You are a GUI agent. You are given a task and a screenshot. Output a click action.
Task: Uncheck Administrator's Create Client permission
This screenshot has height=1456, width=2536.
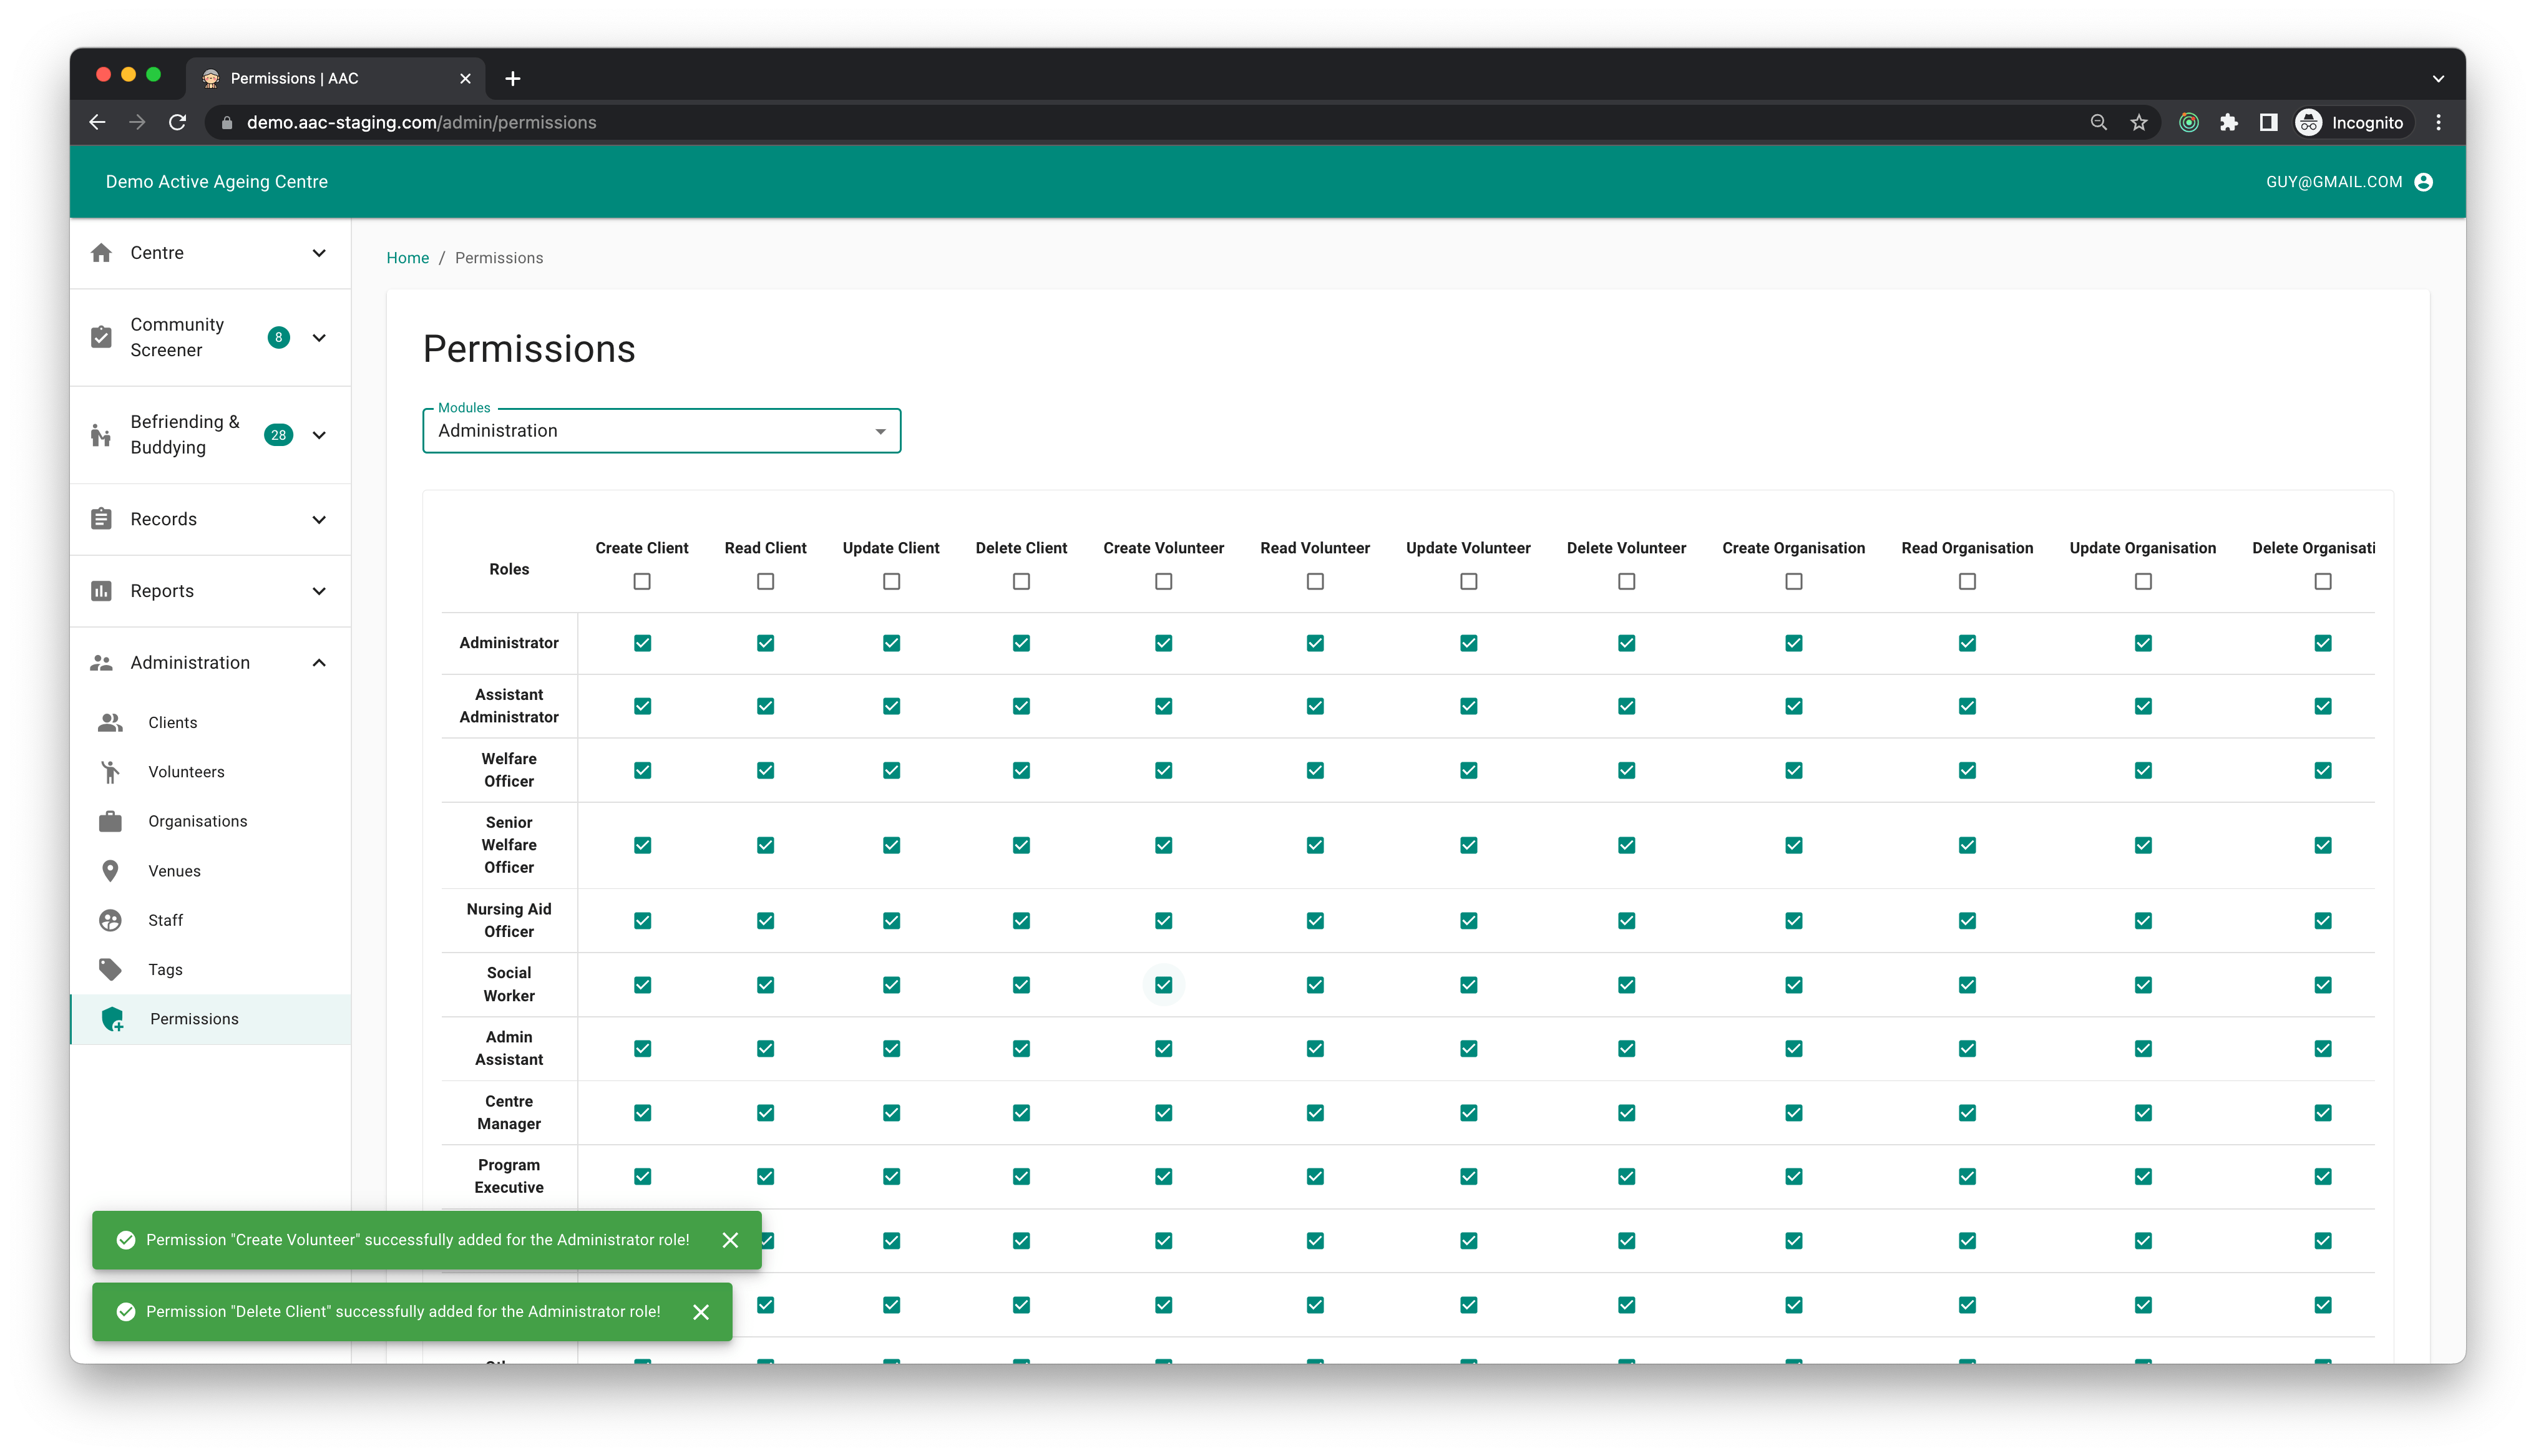642,643
